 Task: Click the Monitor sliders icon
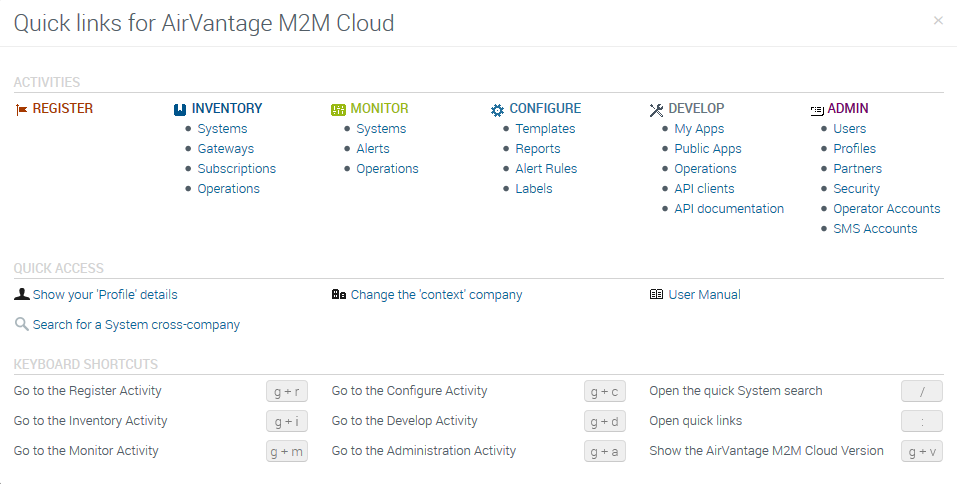click(x=338, y=110)
